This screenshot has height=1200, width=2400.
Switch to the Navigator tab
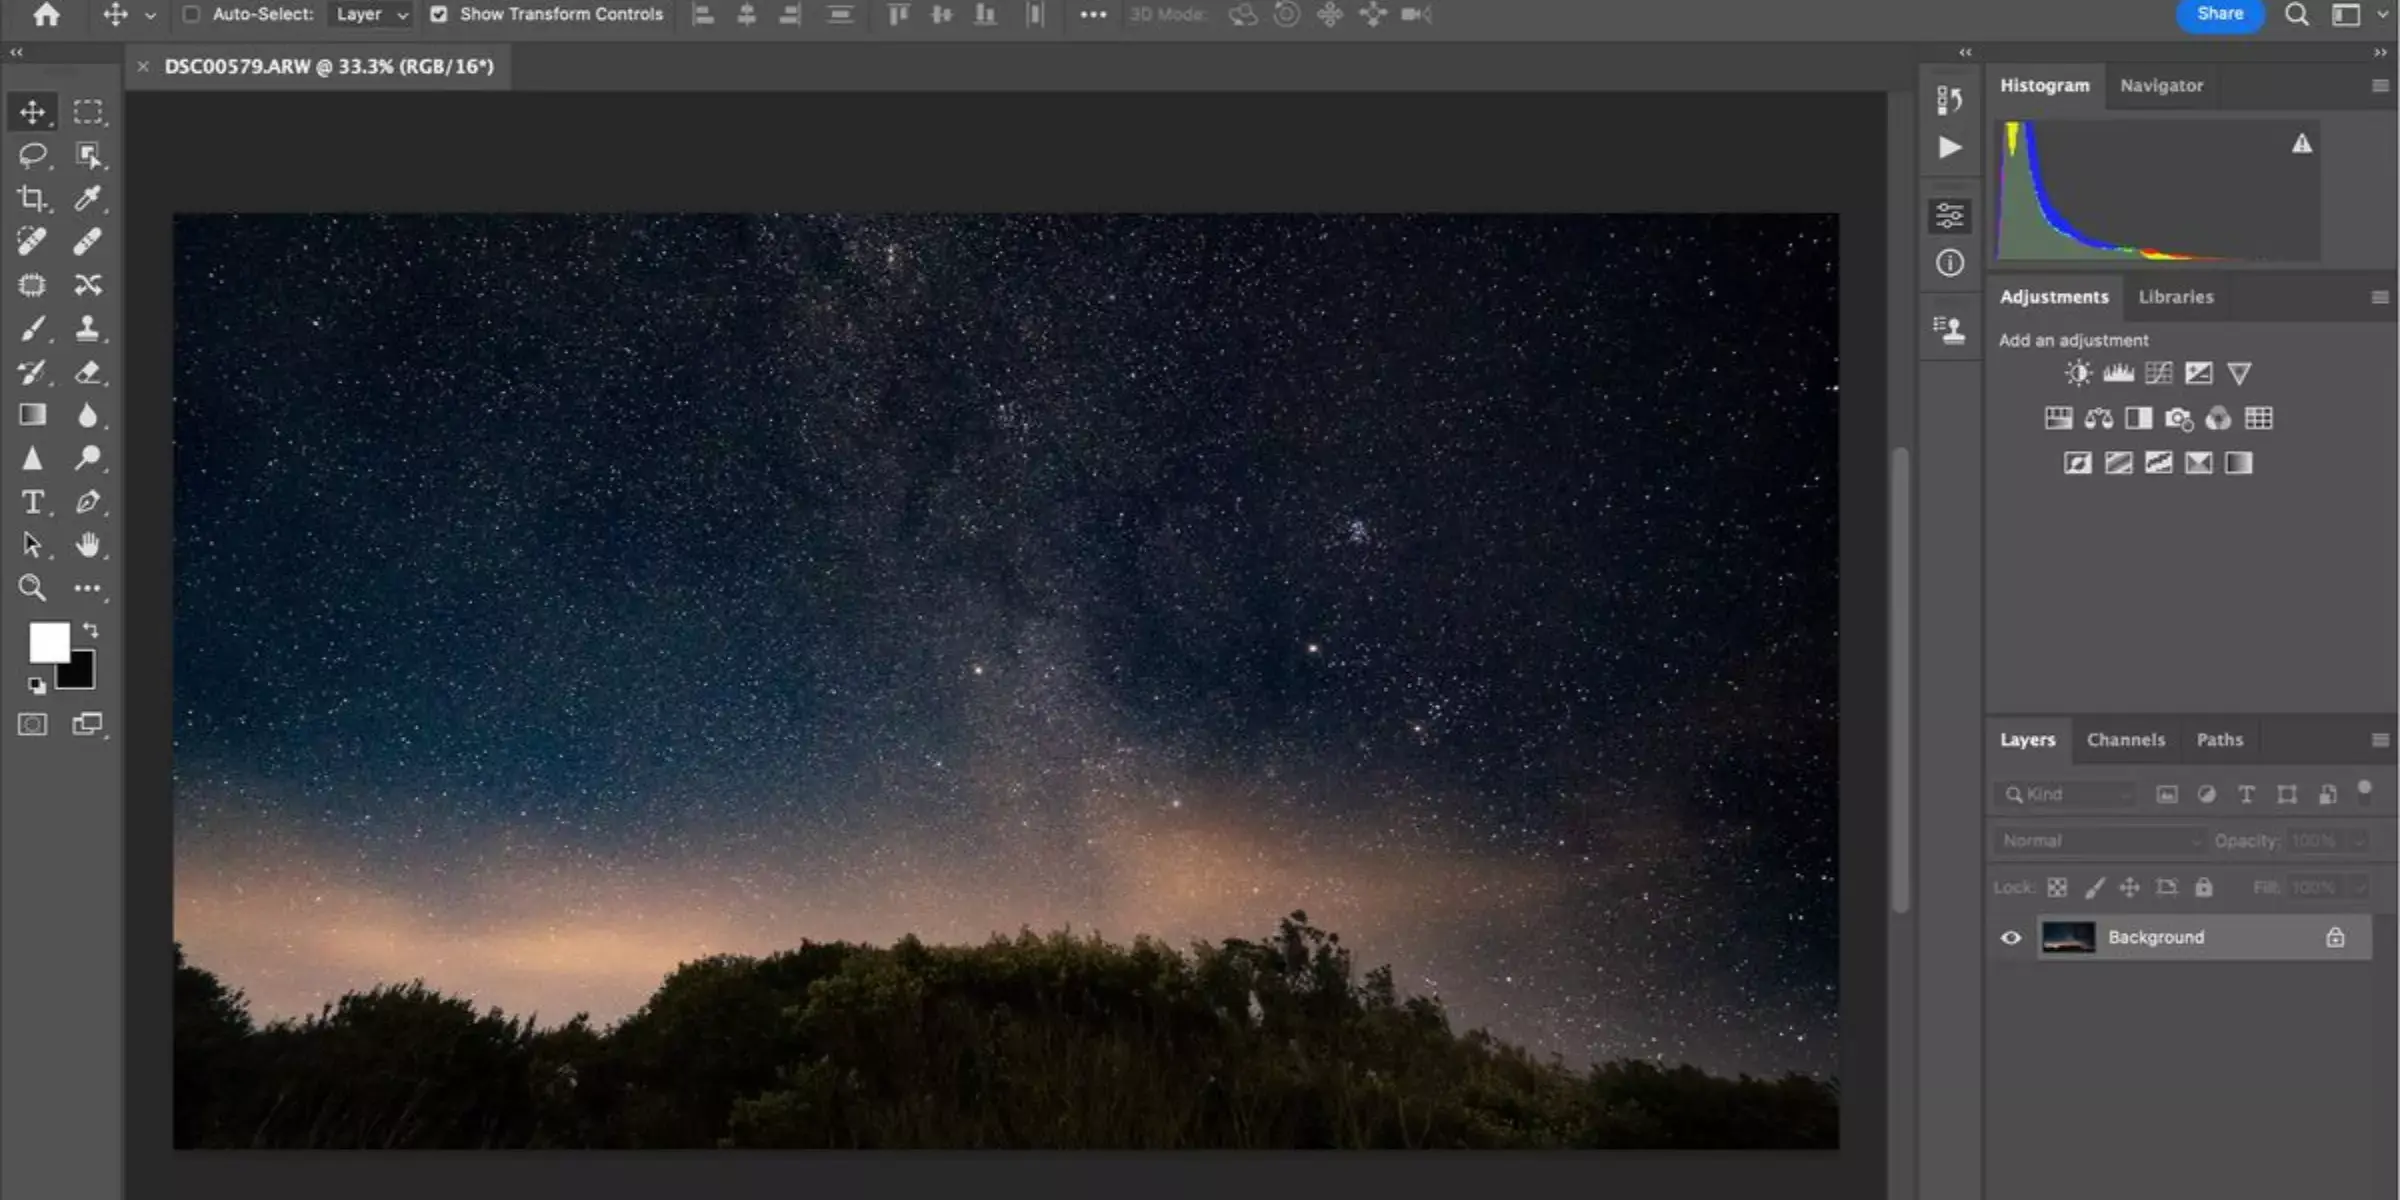coord(2160,86)
